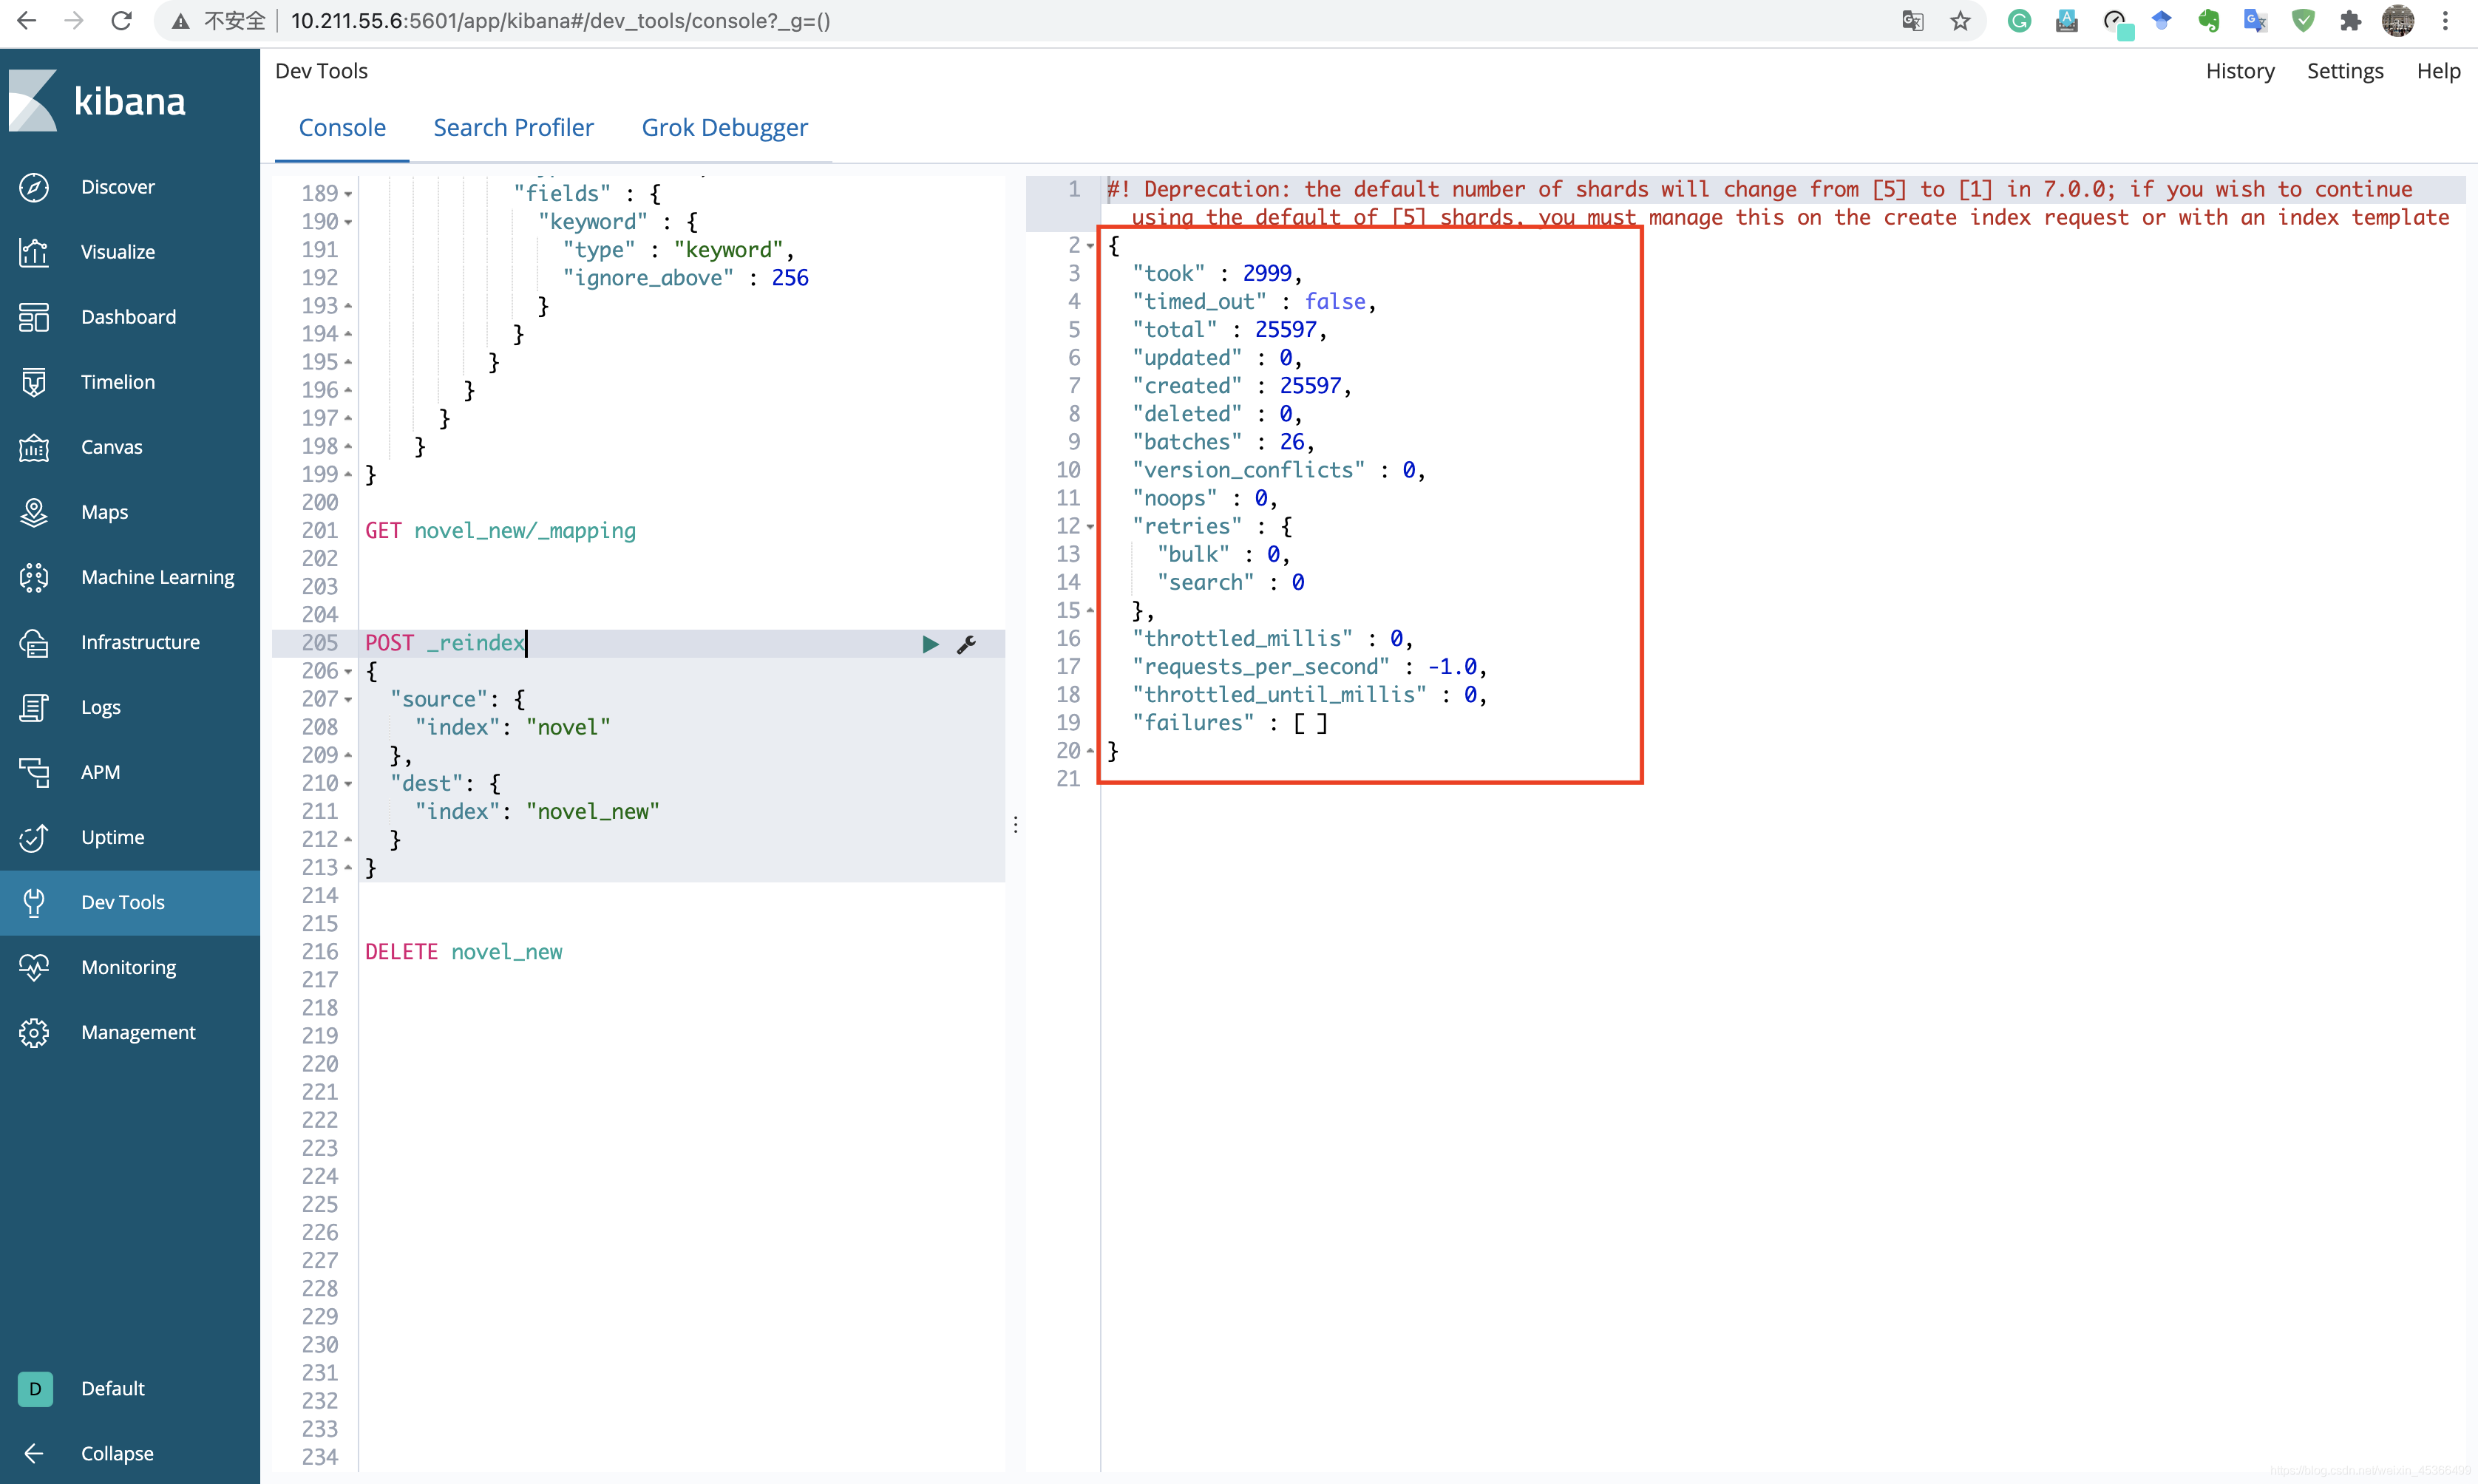Screen dimensions: 2478x1484
Task: Switch to Grok Debugger tab
Action: click(724, 128)
